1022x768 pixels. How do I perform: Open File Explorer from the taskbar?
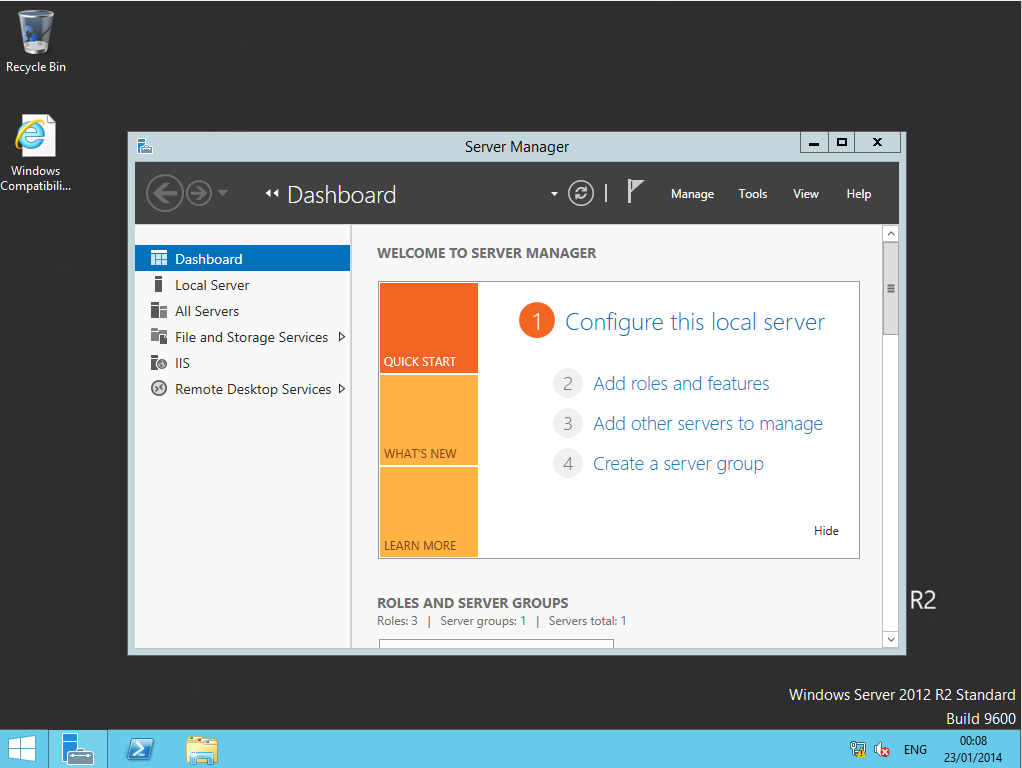(x=202, y=749)
